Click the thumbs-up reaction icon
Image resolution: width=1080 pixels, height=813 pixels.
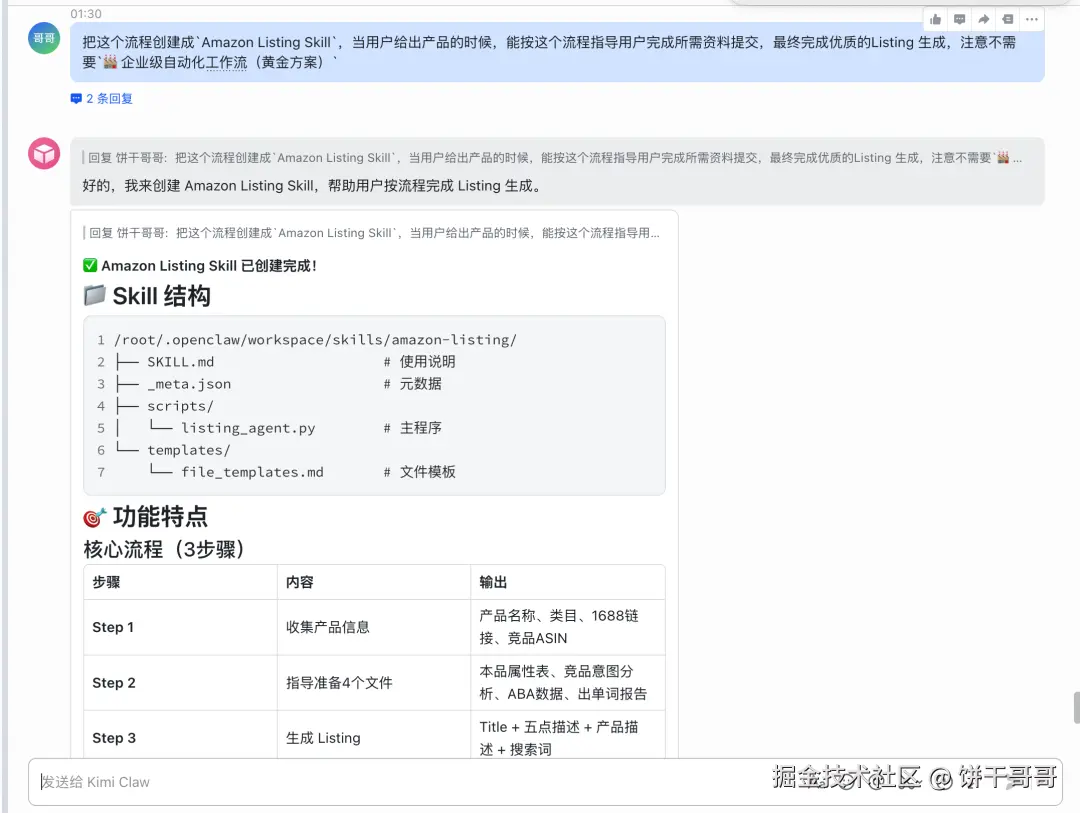point(935,19)
